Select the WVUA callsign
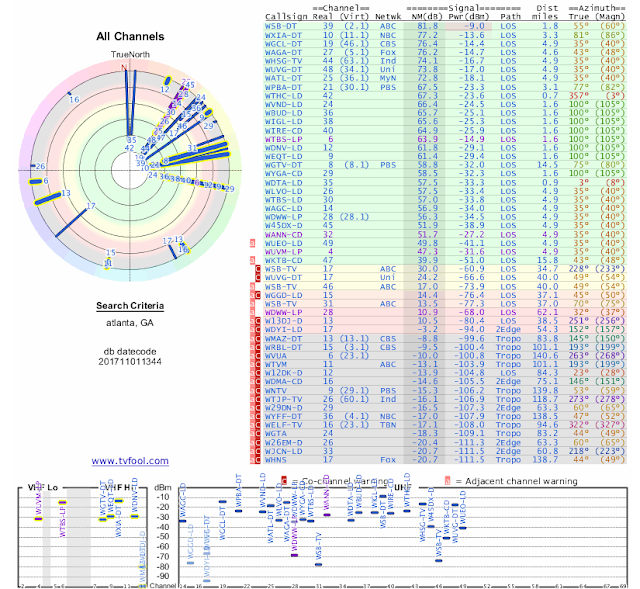640x589 pixels. (276, 356)
